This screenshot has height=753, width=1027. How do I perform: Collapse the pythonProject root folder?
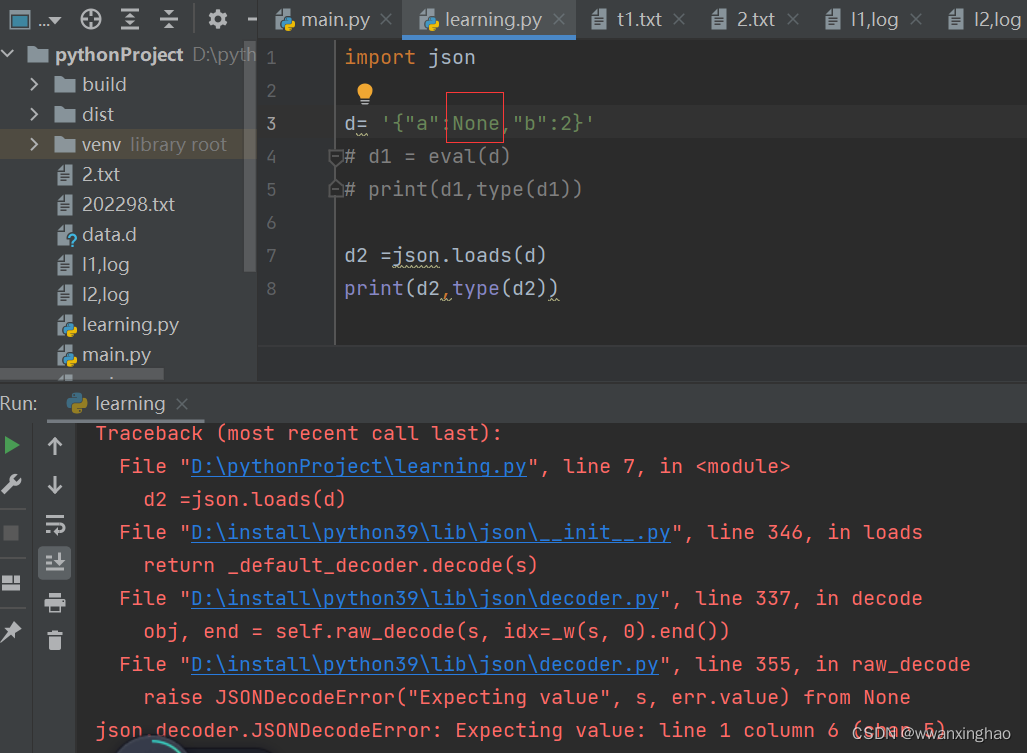click(9, 54)
